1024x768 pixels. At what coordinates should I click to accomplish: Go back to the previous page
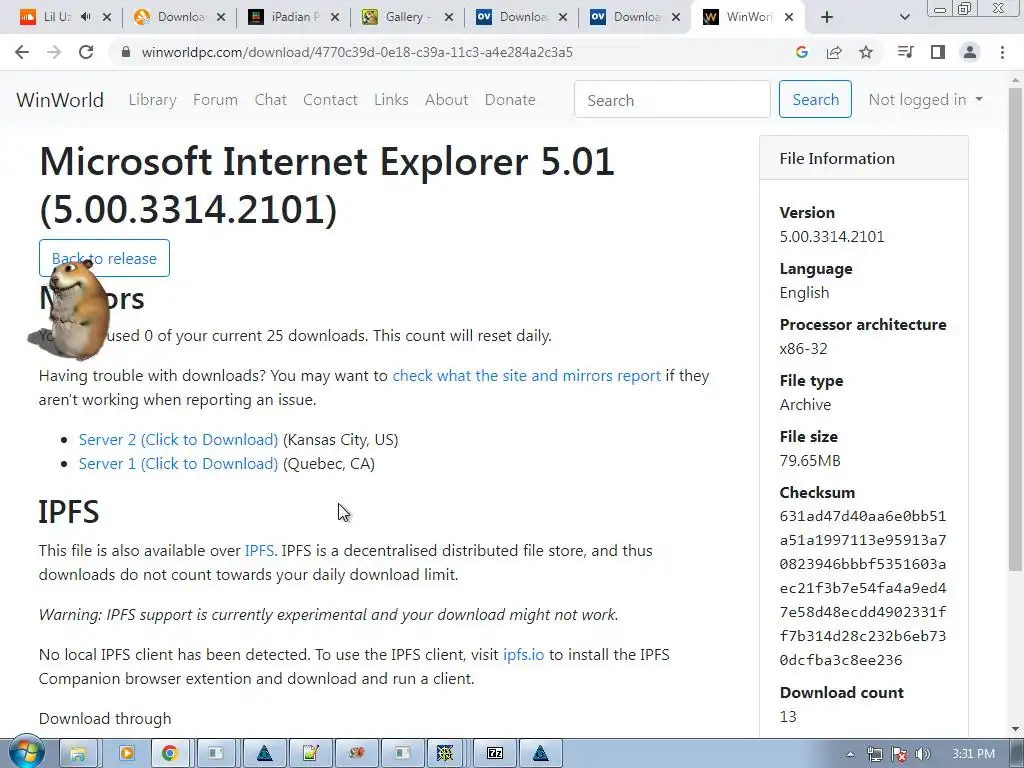[22, 52]
